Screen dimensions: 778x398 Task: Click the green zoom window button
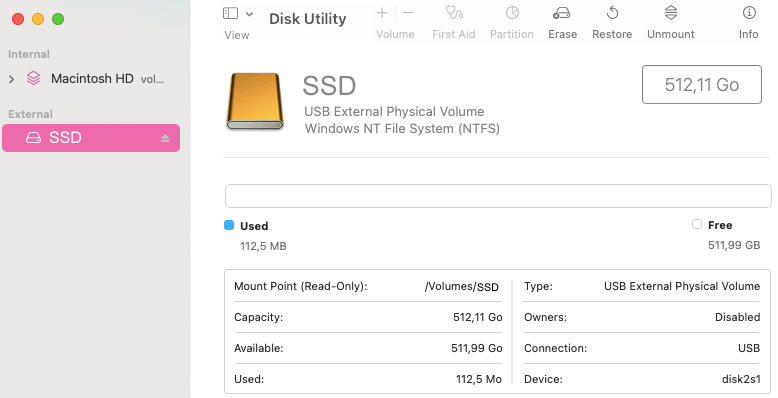pyautogui.click(x=58, y=19)
